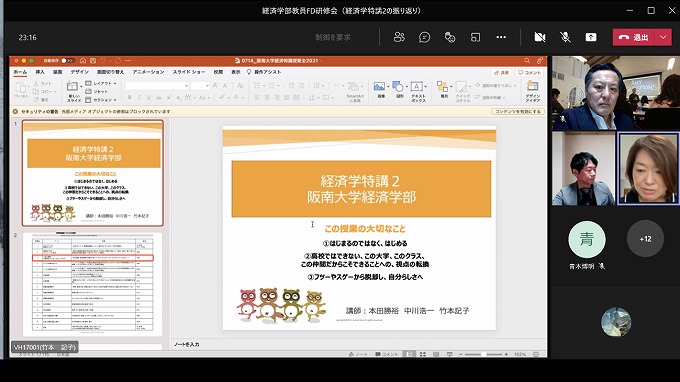Click the rooms/pop-out icon in Teams toolbar
Image resolution: width=680 pixels, height=382 pixels.
475,37
